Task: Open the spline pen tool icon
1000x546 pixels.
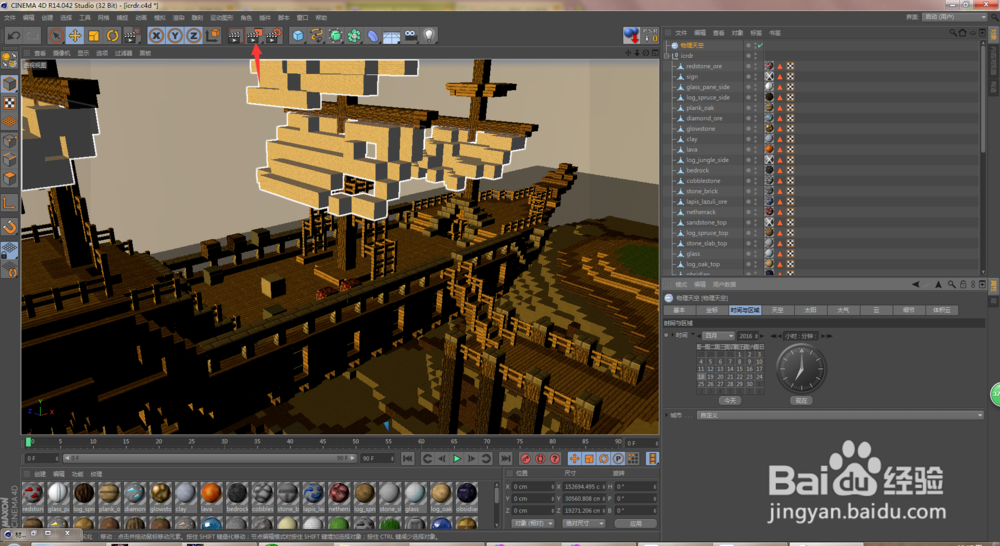Action: click(317, 36)
